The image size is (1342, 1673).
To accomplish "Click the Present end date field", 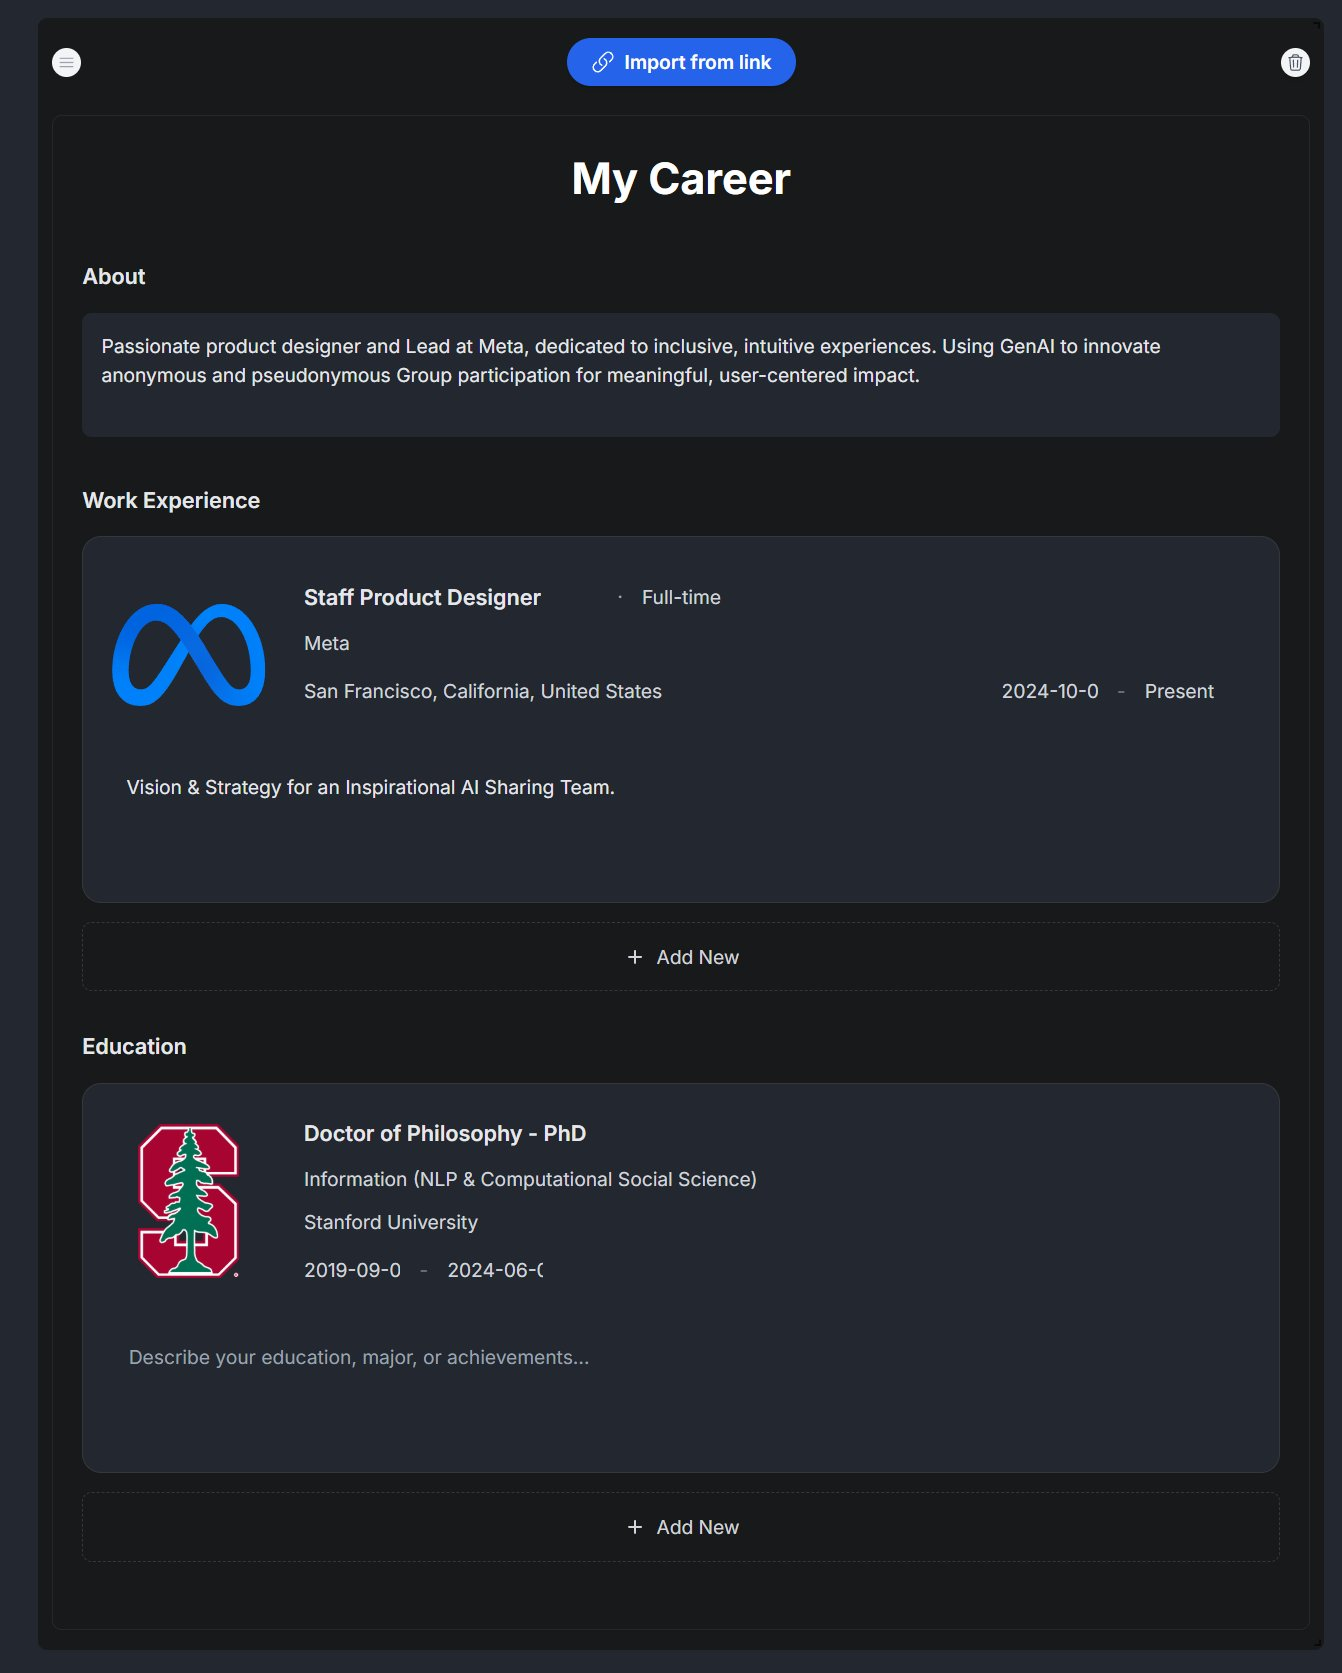I will [1179, 691].
